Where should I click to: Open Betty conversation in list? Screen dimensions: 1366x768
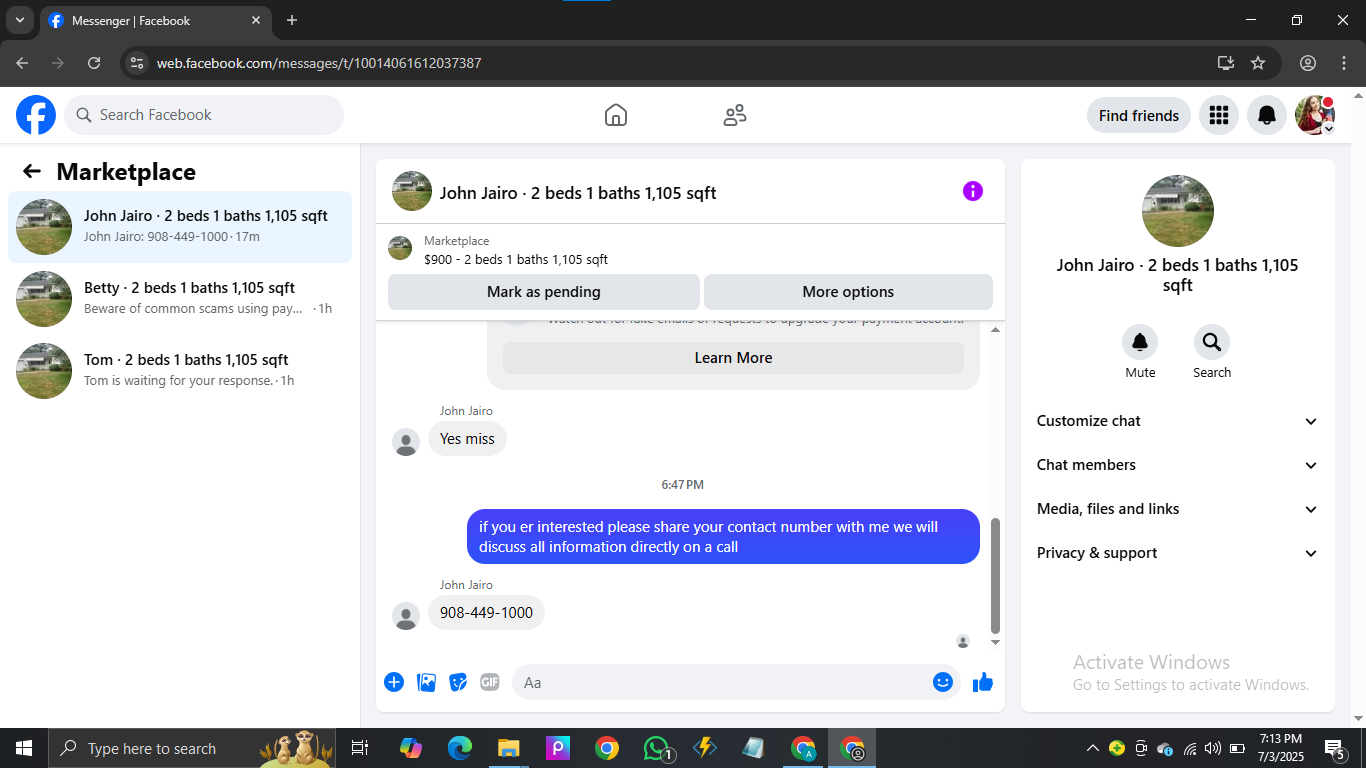click(180, 299)
